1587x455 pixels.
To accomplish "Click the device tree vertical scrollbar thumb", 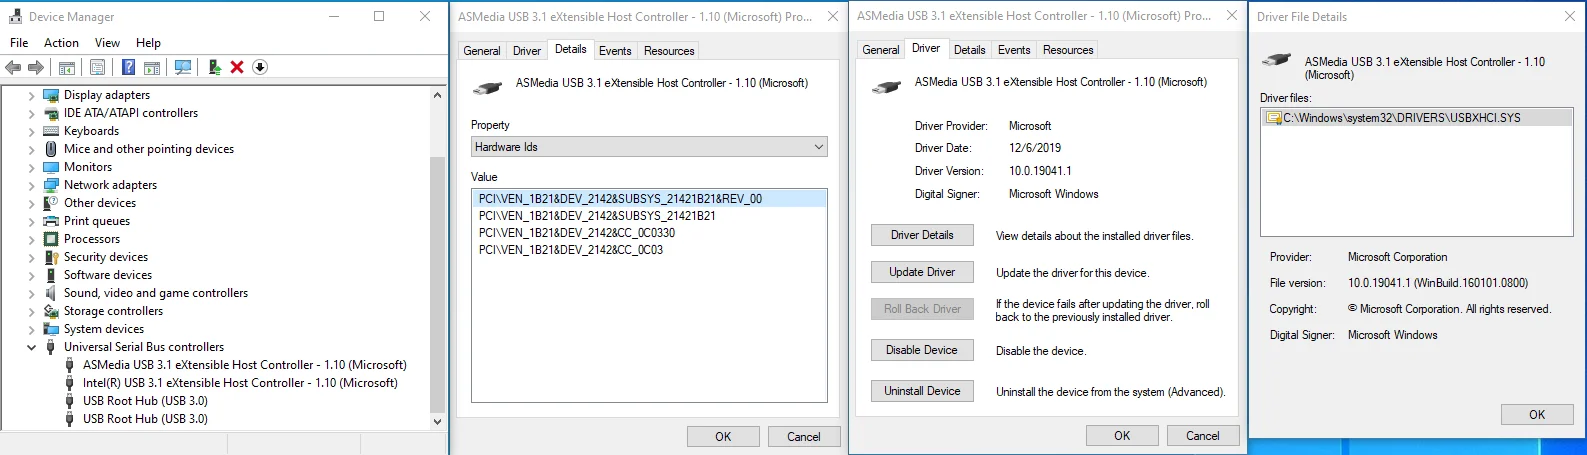I will tap(437, 284).
